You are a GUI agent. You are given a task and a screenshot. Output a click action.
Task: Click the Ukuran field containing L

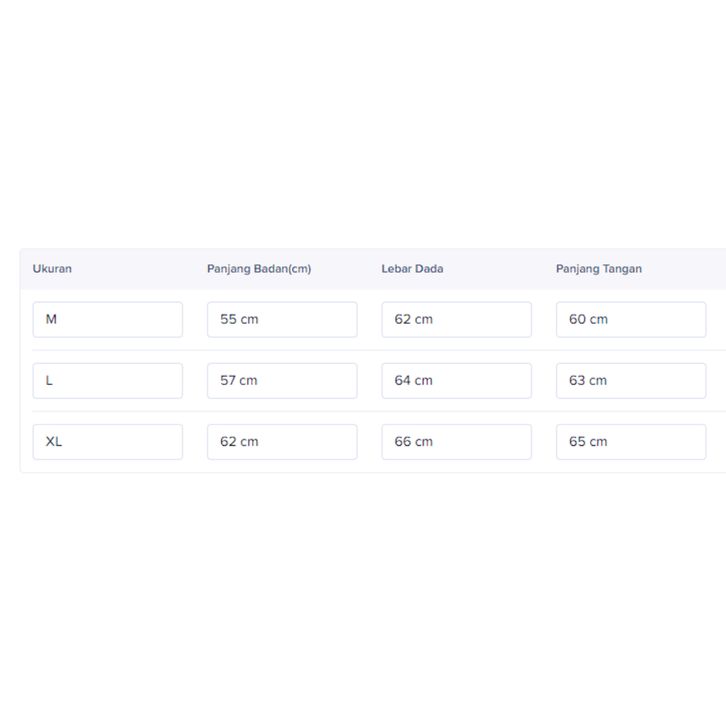[107, 381]
